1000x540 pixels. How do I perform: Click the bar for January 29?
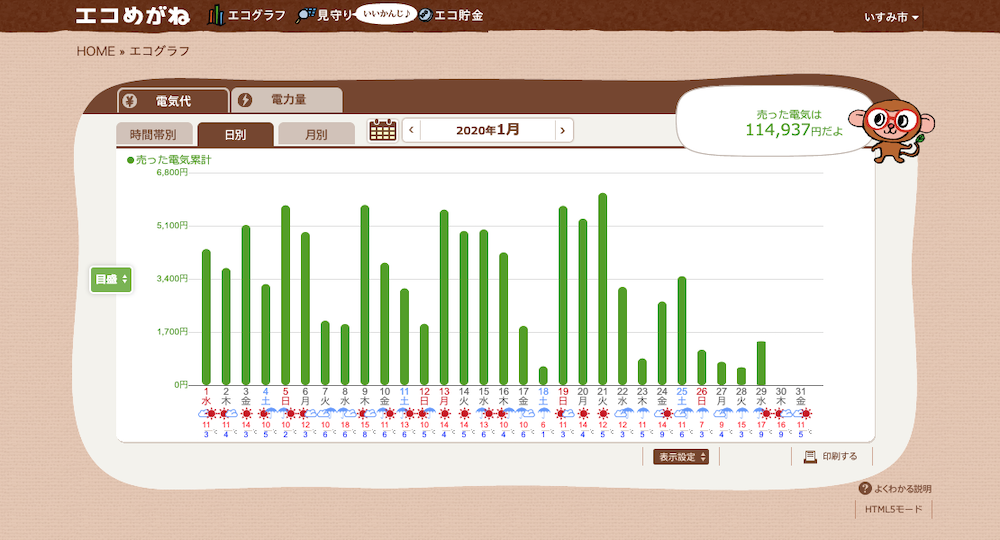tap(761, 363)
